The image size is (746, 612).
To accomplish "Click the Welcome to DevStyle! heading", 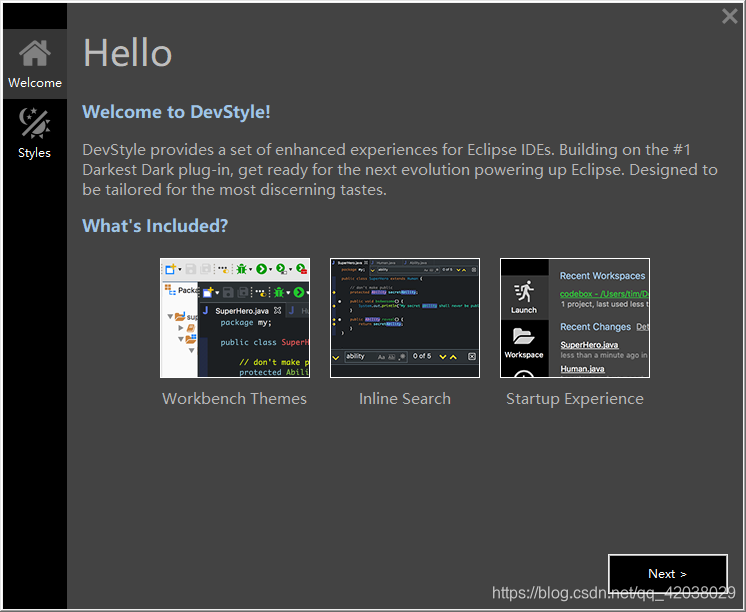I will click(x=177, y=112).
